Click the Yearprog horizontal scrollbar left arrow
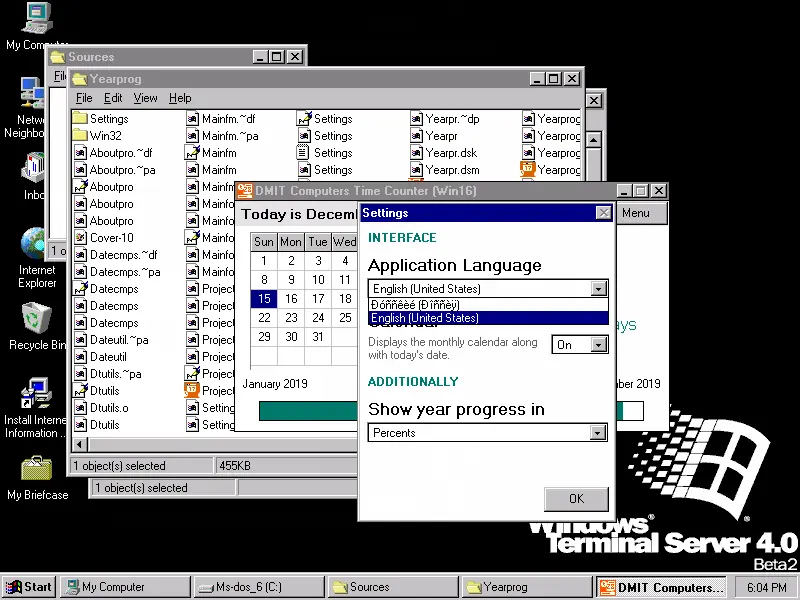Viewport: 800px width, 600px height. point(79,444)
